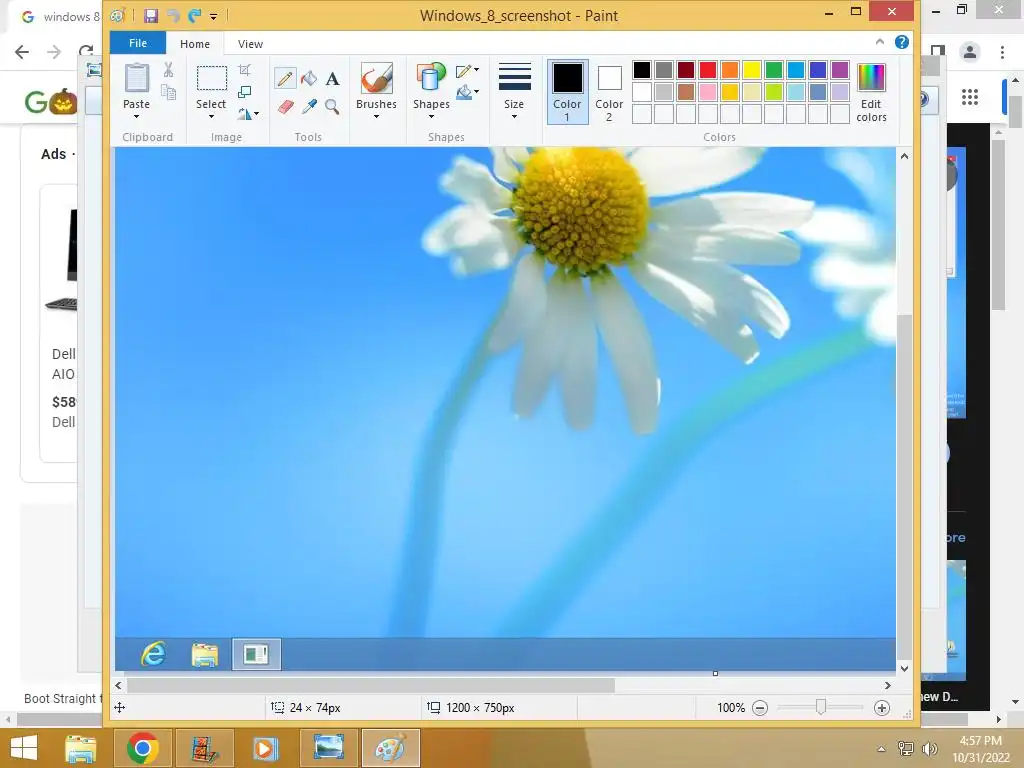Image resolution: width=1024 pixels, height=768 pixels.
Task: Pick the yellow color swatch
Action: [x=752, y=70]
